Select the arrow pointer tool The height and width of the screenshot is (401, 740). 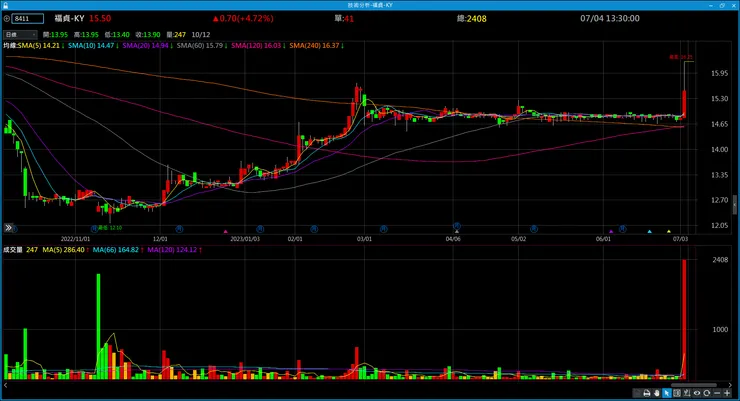point(667,393)
